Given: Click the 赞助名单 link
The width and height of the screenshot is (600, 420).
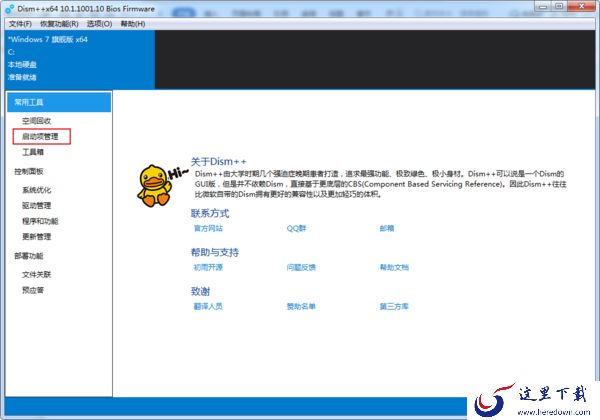Looking at the screenshot, I should 301,306.
